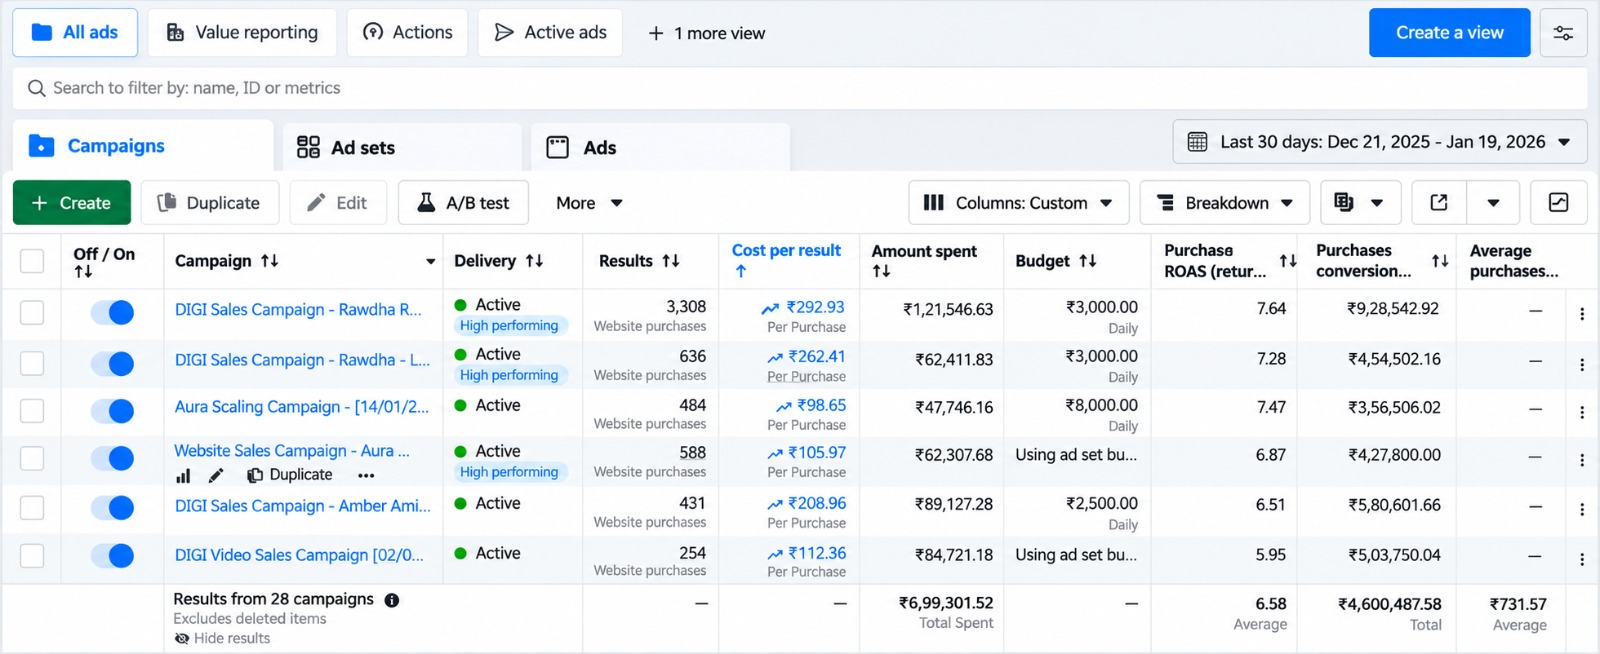Open three-dot menu under Website Sales Campaign
This screenshot has width=1600, height=654.
(366, 476)
